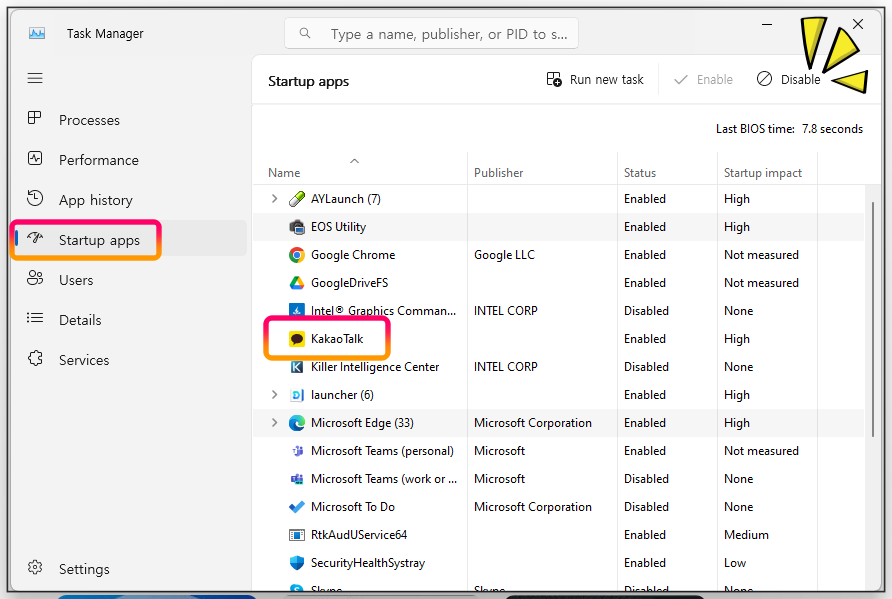Select the KakaoTalk row name
Viewport: 892px width, 599px height.
pyautogui.click(x=337, y=339)
